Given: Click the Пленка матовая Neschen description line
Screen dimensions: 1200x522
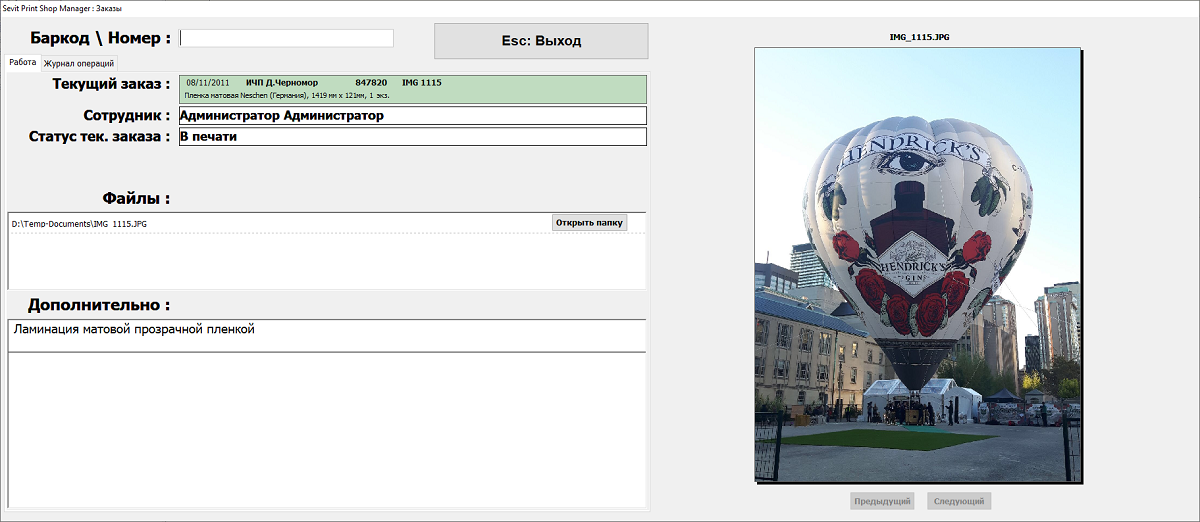Looking at the screenshot, I should click(287, 96).
